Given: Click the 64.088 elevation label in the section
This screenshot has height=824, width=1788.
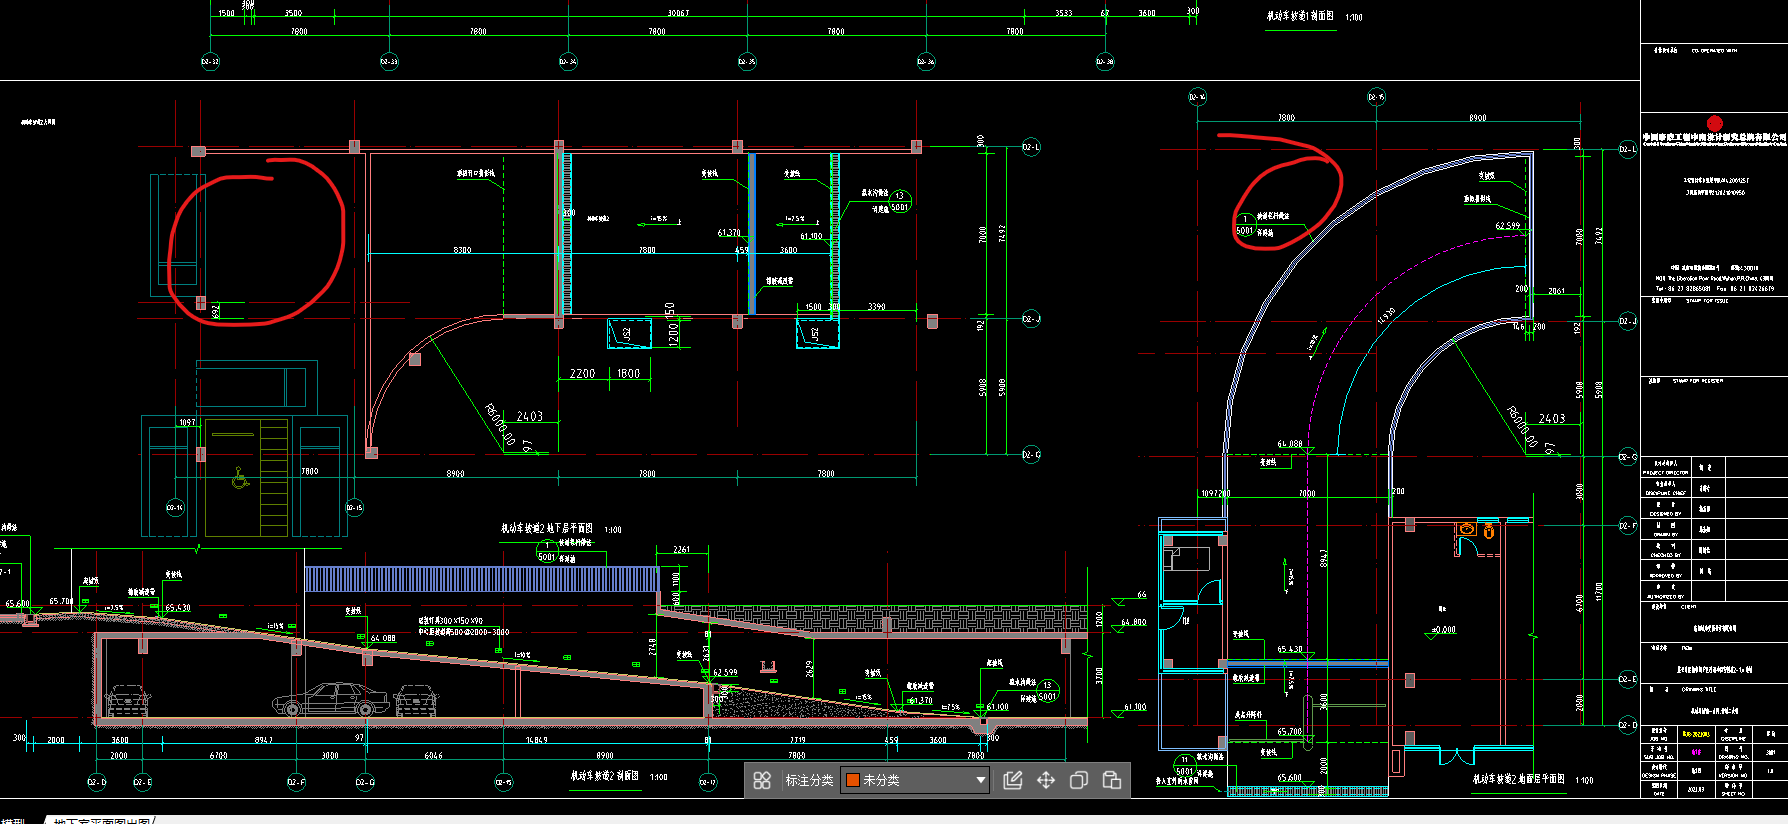Looking at the screenshot, I should pyautogui.click(x=383, y=638).
